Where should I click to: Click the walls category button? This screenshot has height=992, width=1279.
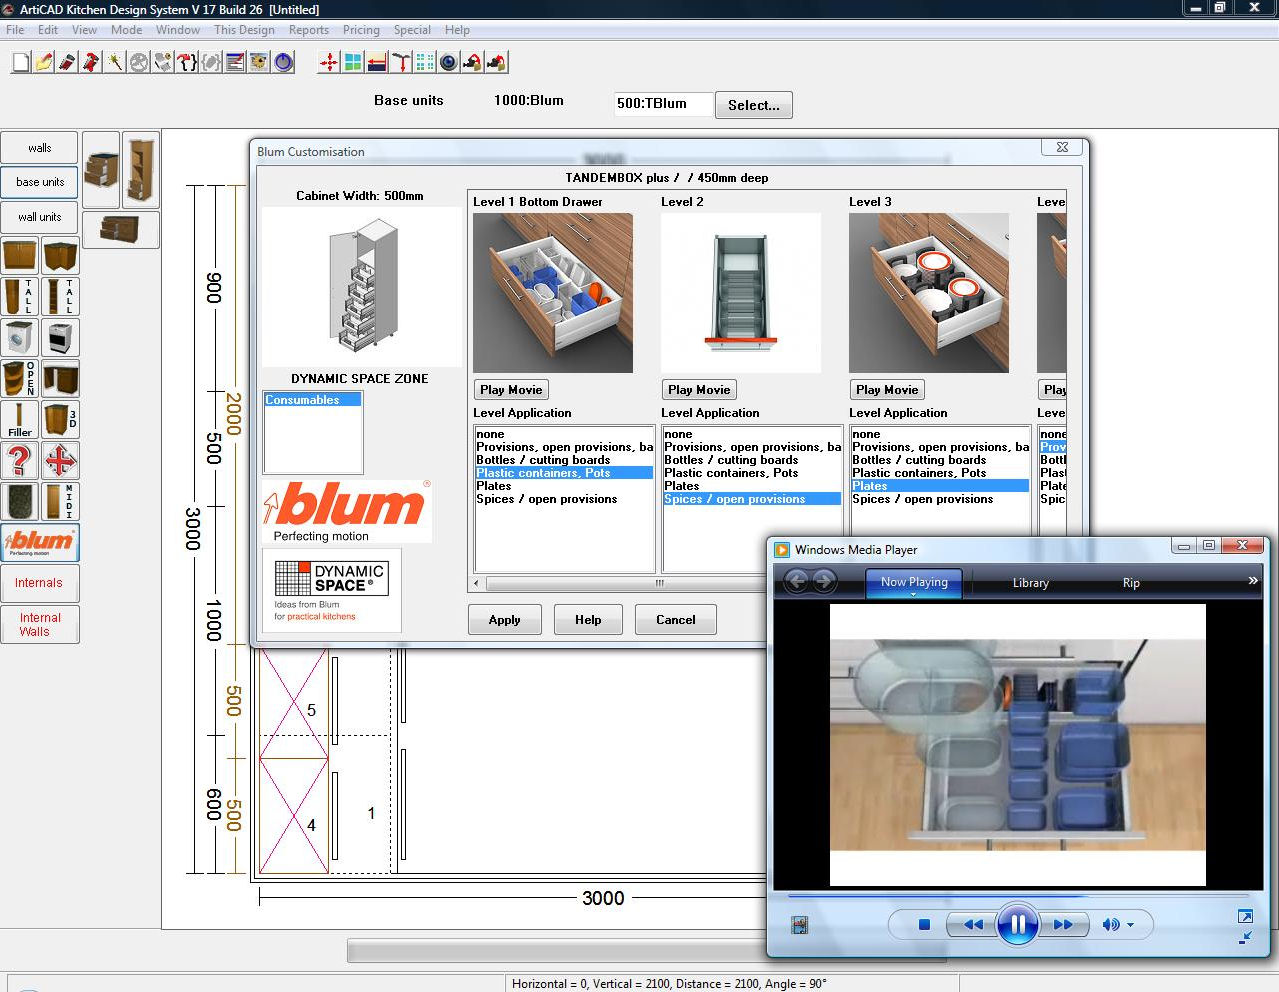(x=40, y=148)
